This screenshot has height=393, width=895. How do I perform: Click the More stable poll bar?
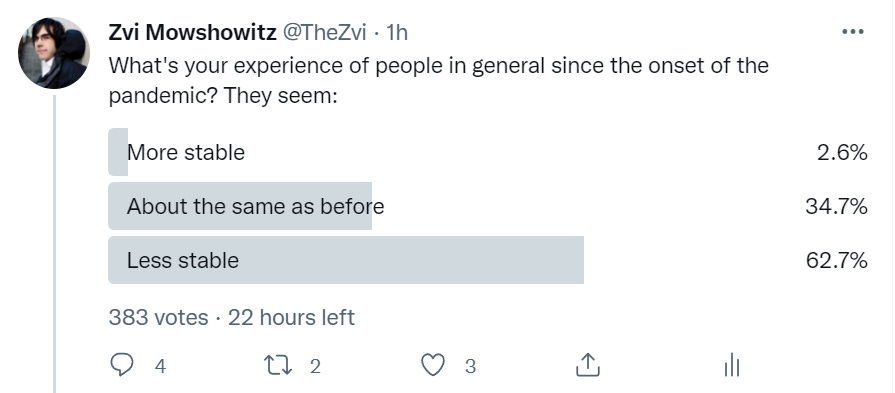tap(488, 152)
